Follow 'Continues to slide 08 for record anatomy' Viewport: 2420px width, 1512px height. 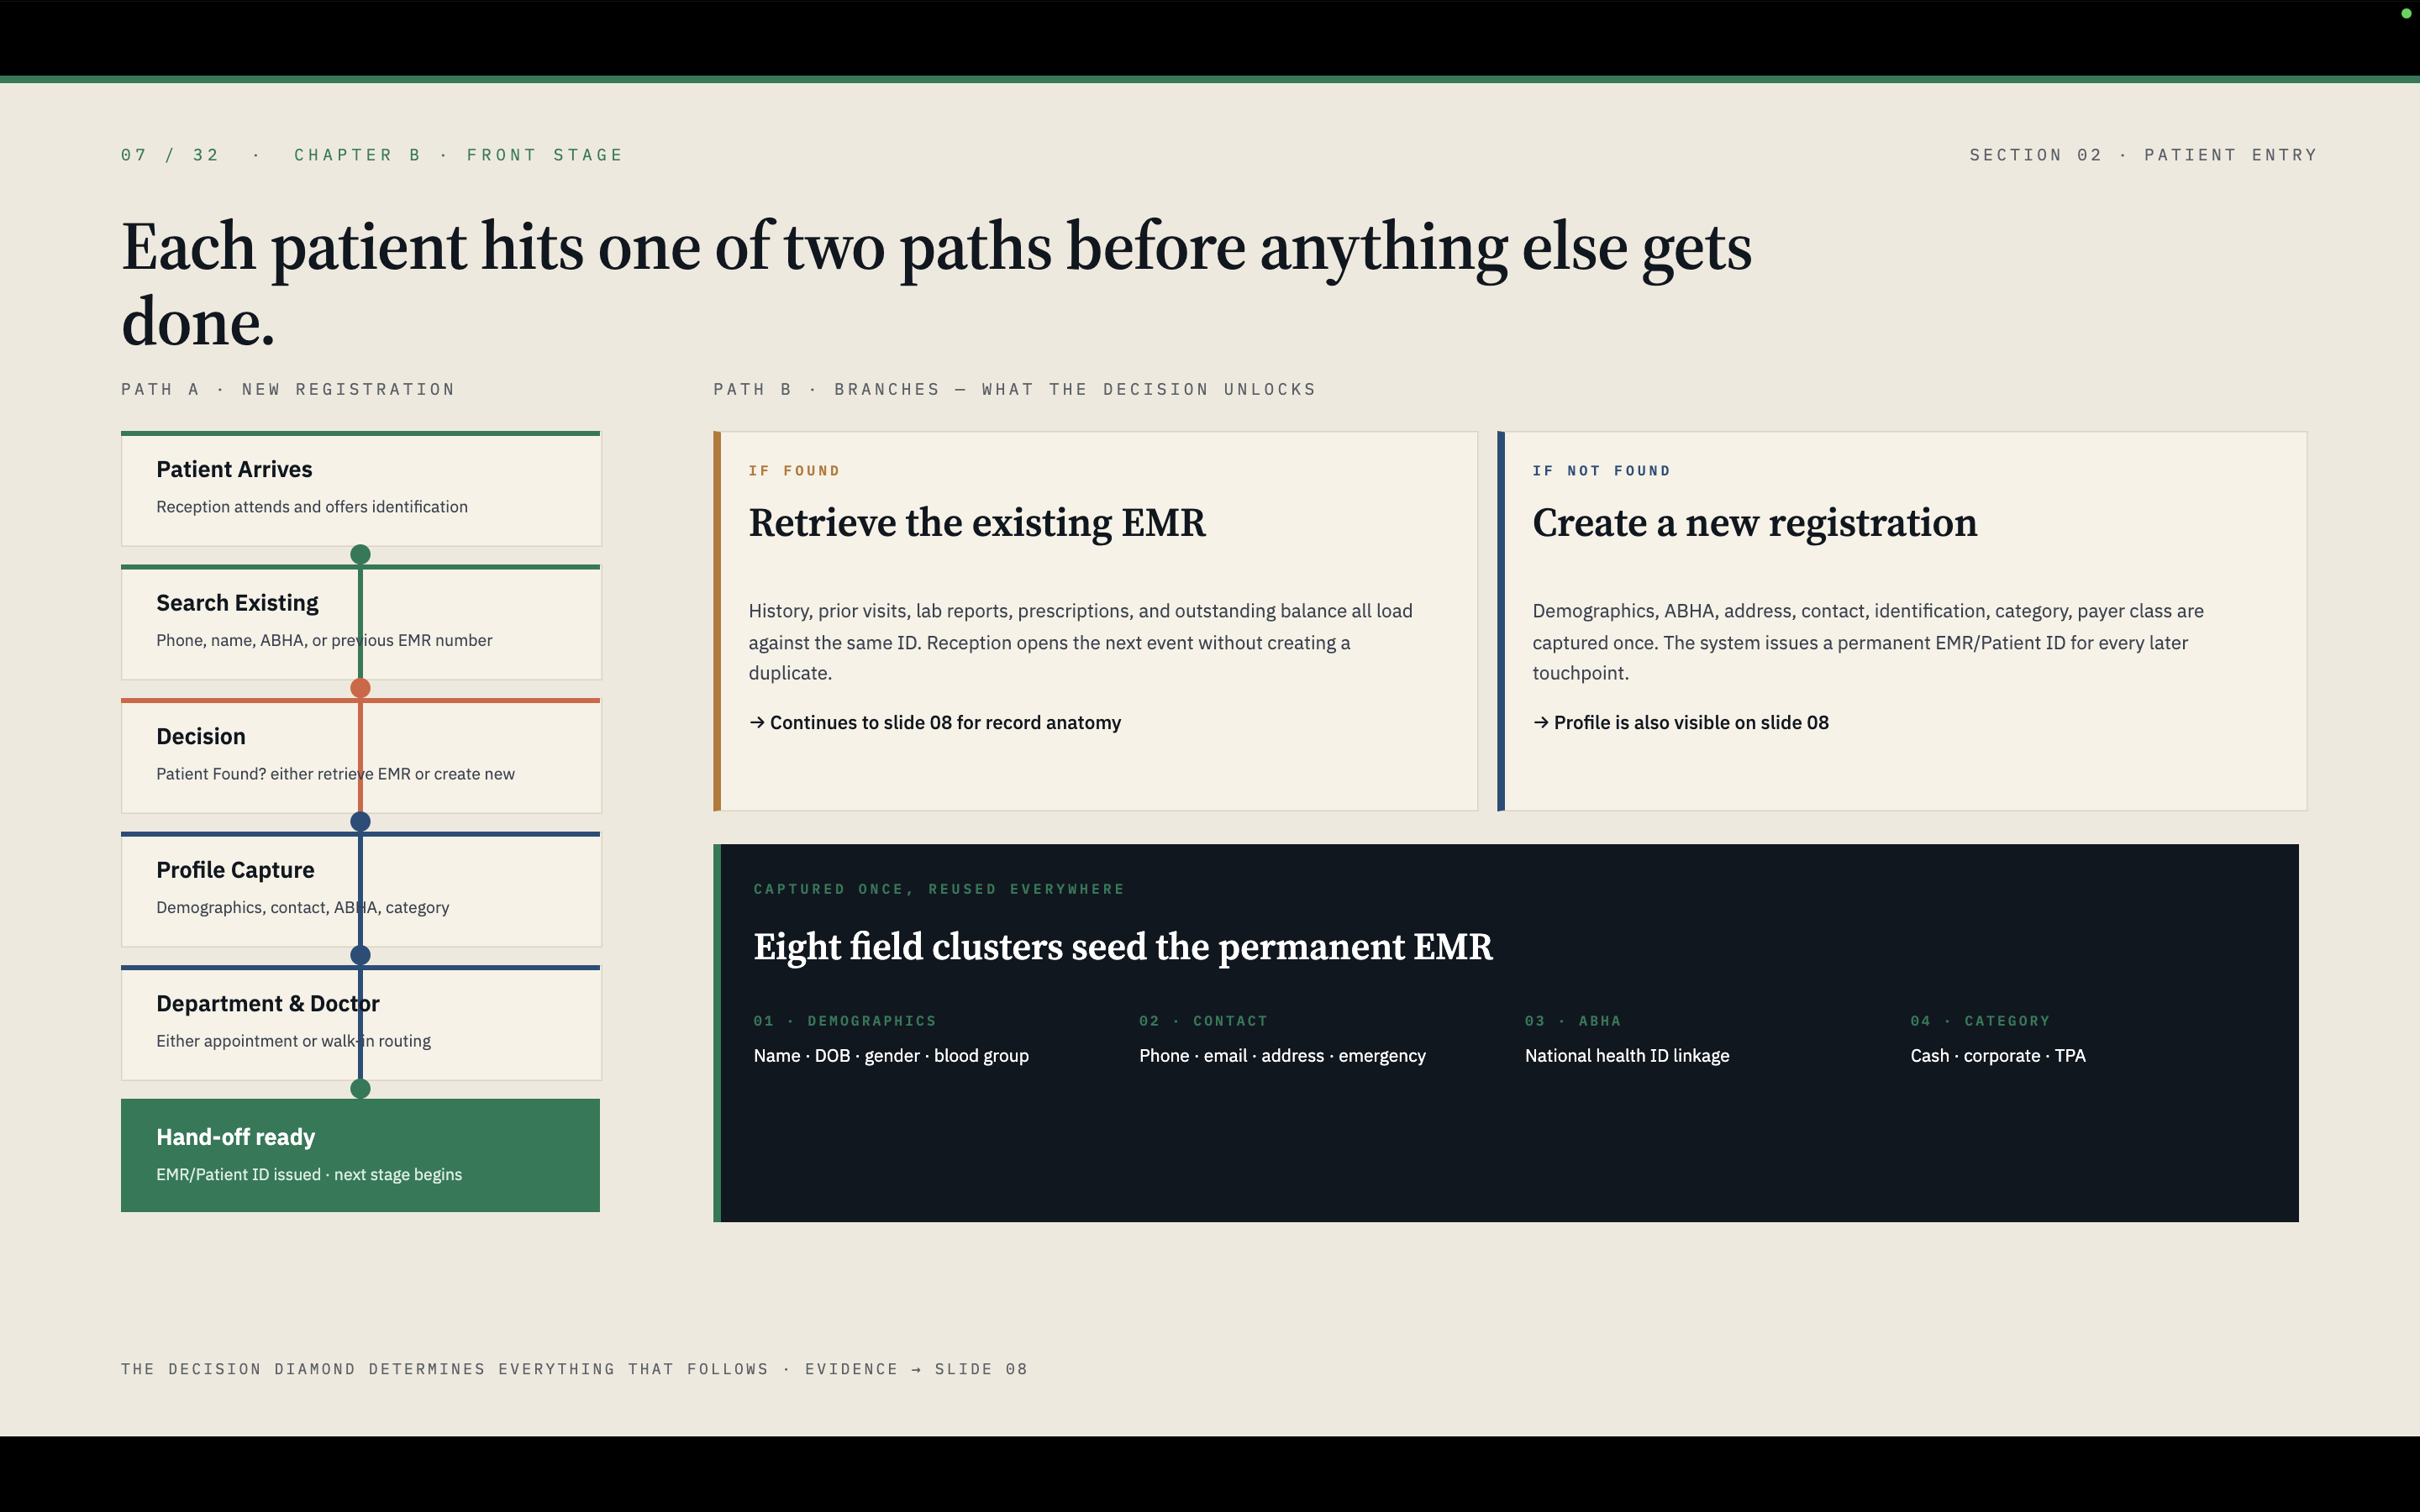pyautogui.click(x=935, y=722)
